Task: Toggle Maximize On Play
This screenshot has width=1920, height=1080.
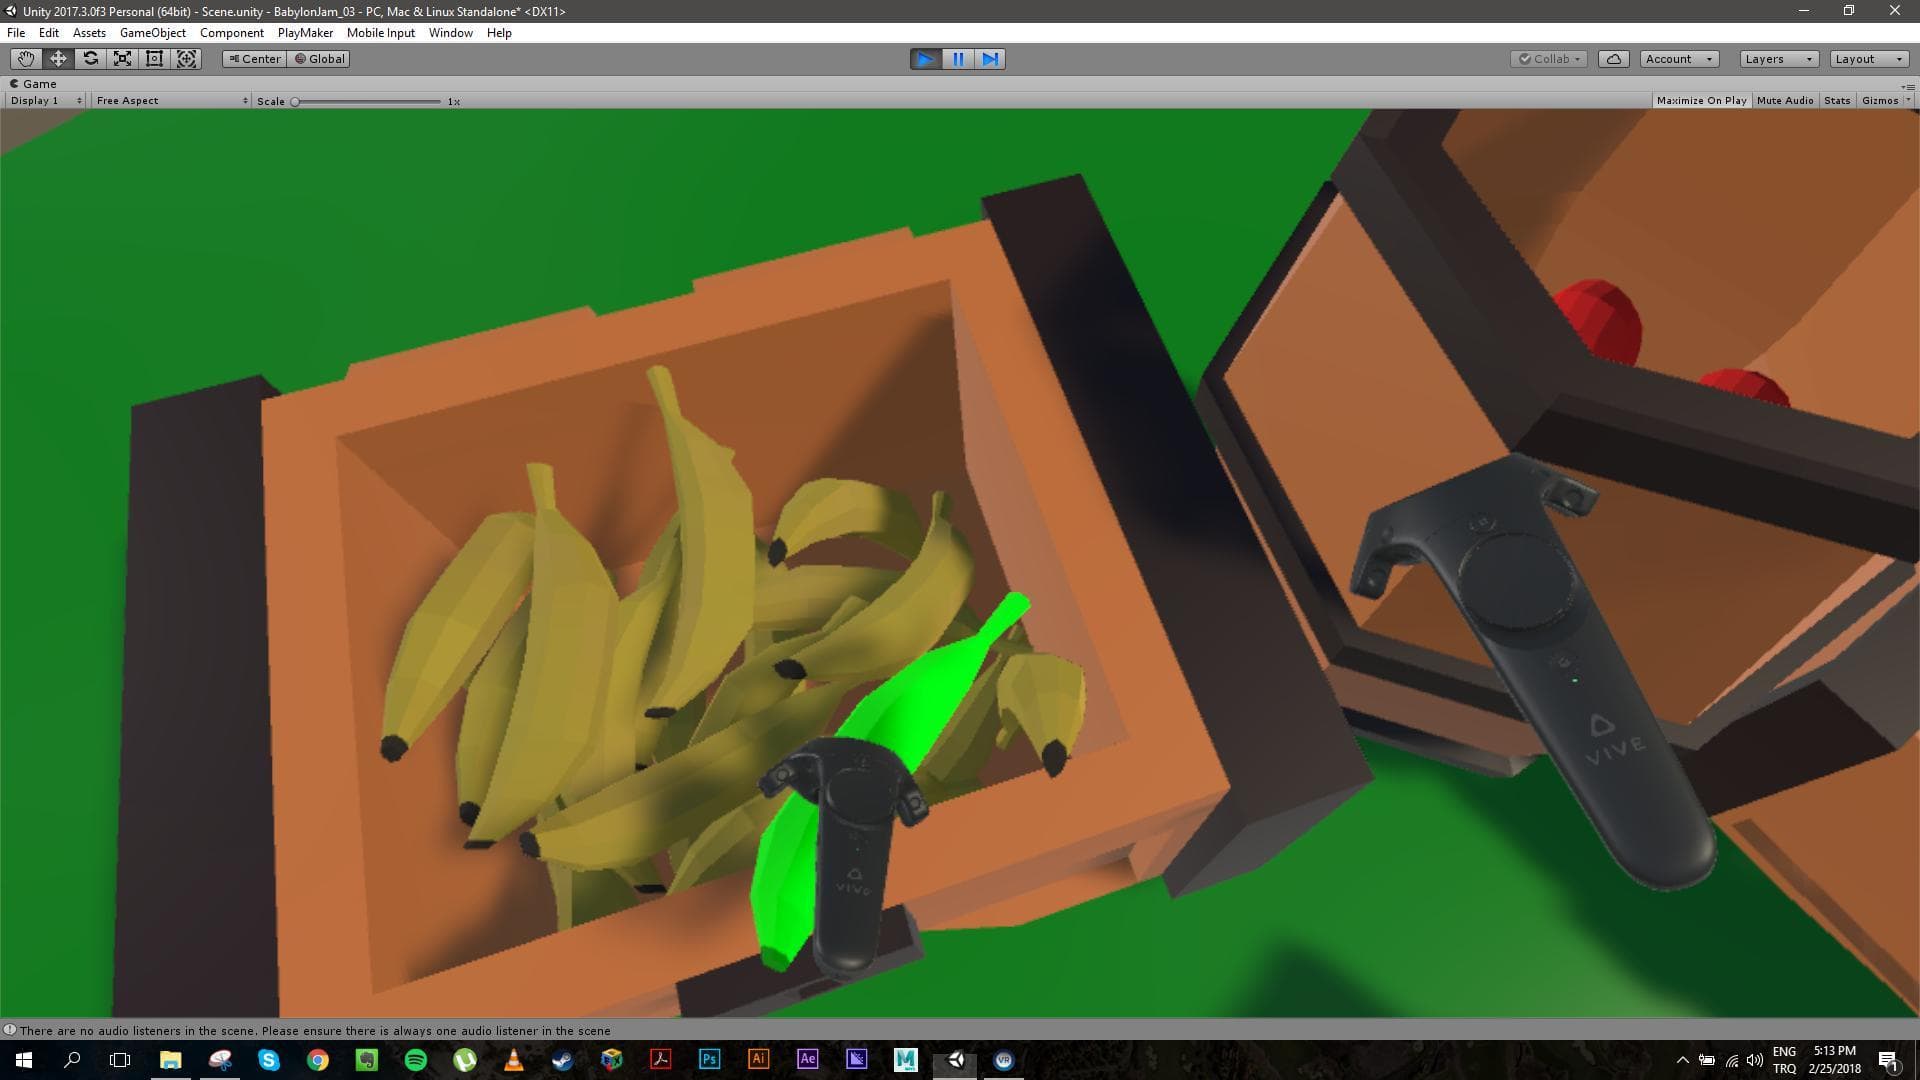Action: click(1701, 101)
